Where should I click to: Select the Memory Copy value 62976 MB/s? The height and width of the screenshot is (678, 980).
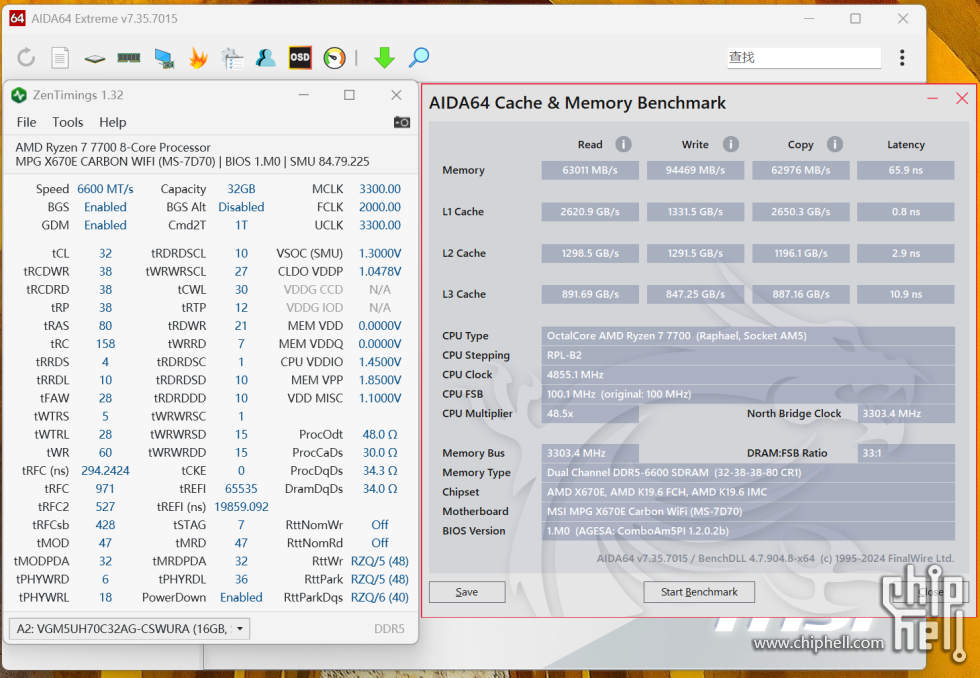pyautogui.click(x=801, y=170)
